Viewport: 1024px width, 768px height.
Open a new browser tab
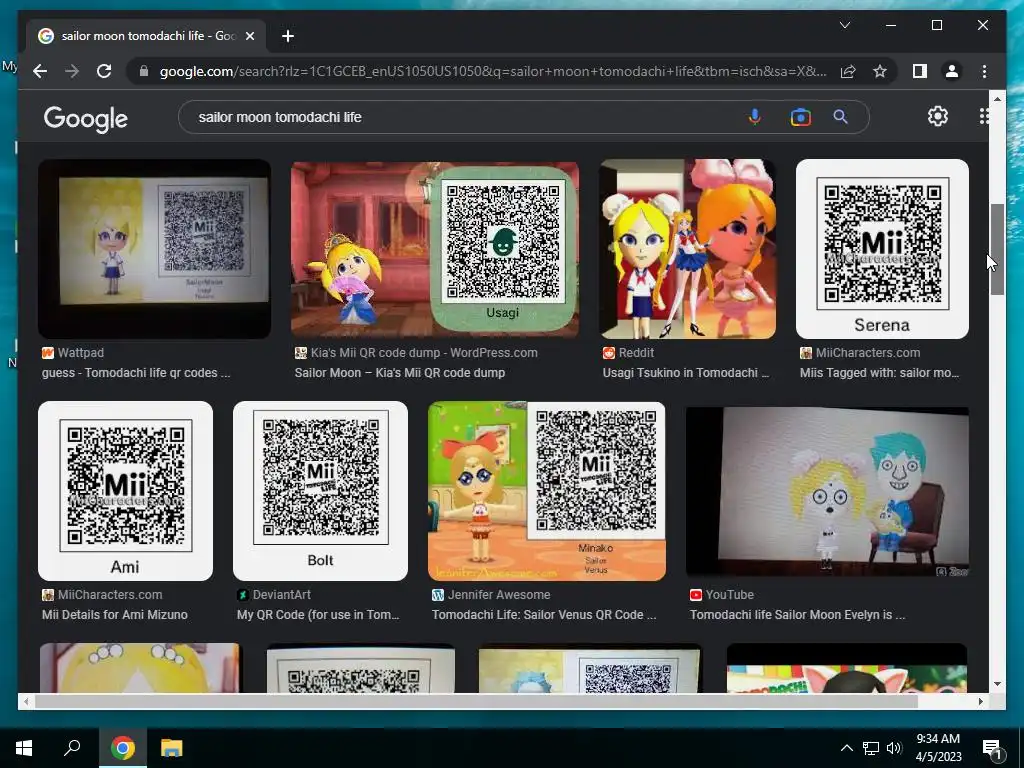click(288, 36)
